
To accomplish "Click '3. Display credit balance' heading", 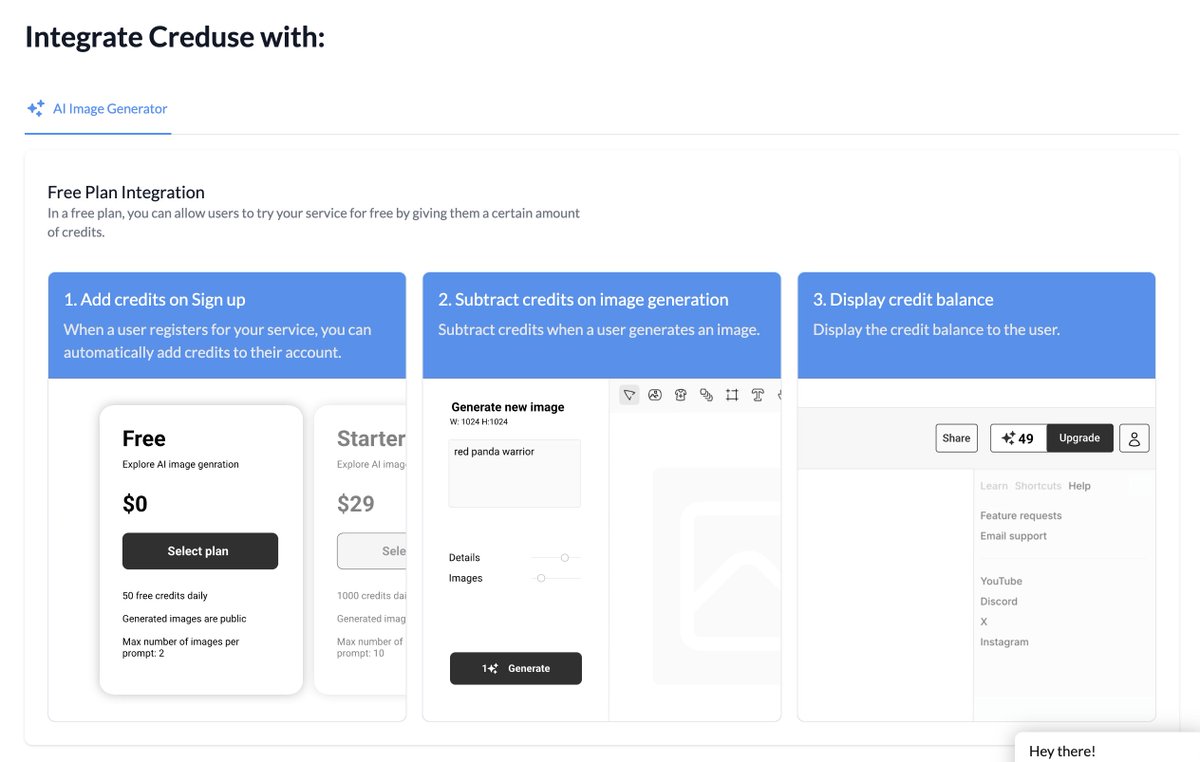I will [x=903, y=300].
